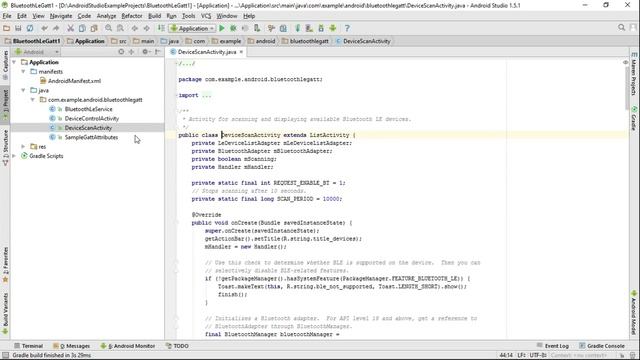Open the Messages tool window
The width and height of the screenshot is (640, 360).
[71, 346]
